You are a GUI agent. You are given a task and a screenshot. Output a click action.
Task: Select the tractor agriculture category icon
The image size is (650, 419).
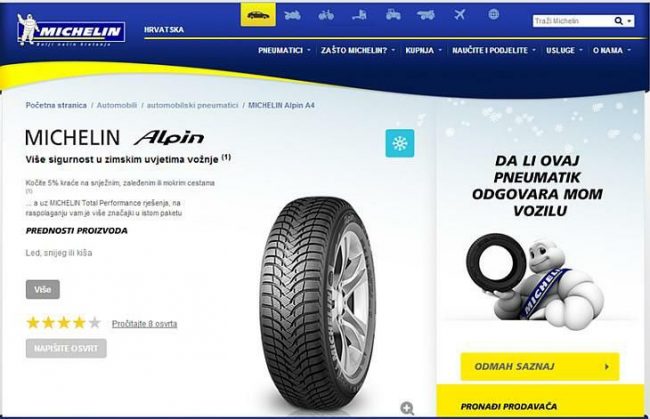(x=393, y=15)
